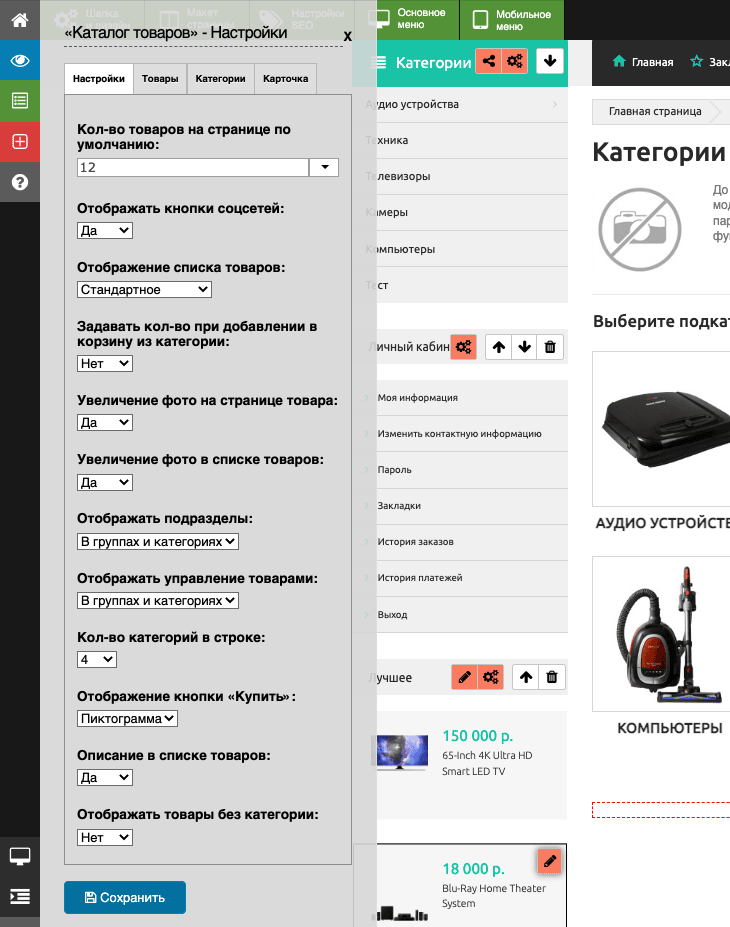Click the red add-block plus icon
The width and height of the screenshot is (730, 927).
(20, 141)
